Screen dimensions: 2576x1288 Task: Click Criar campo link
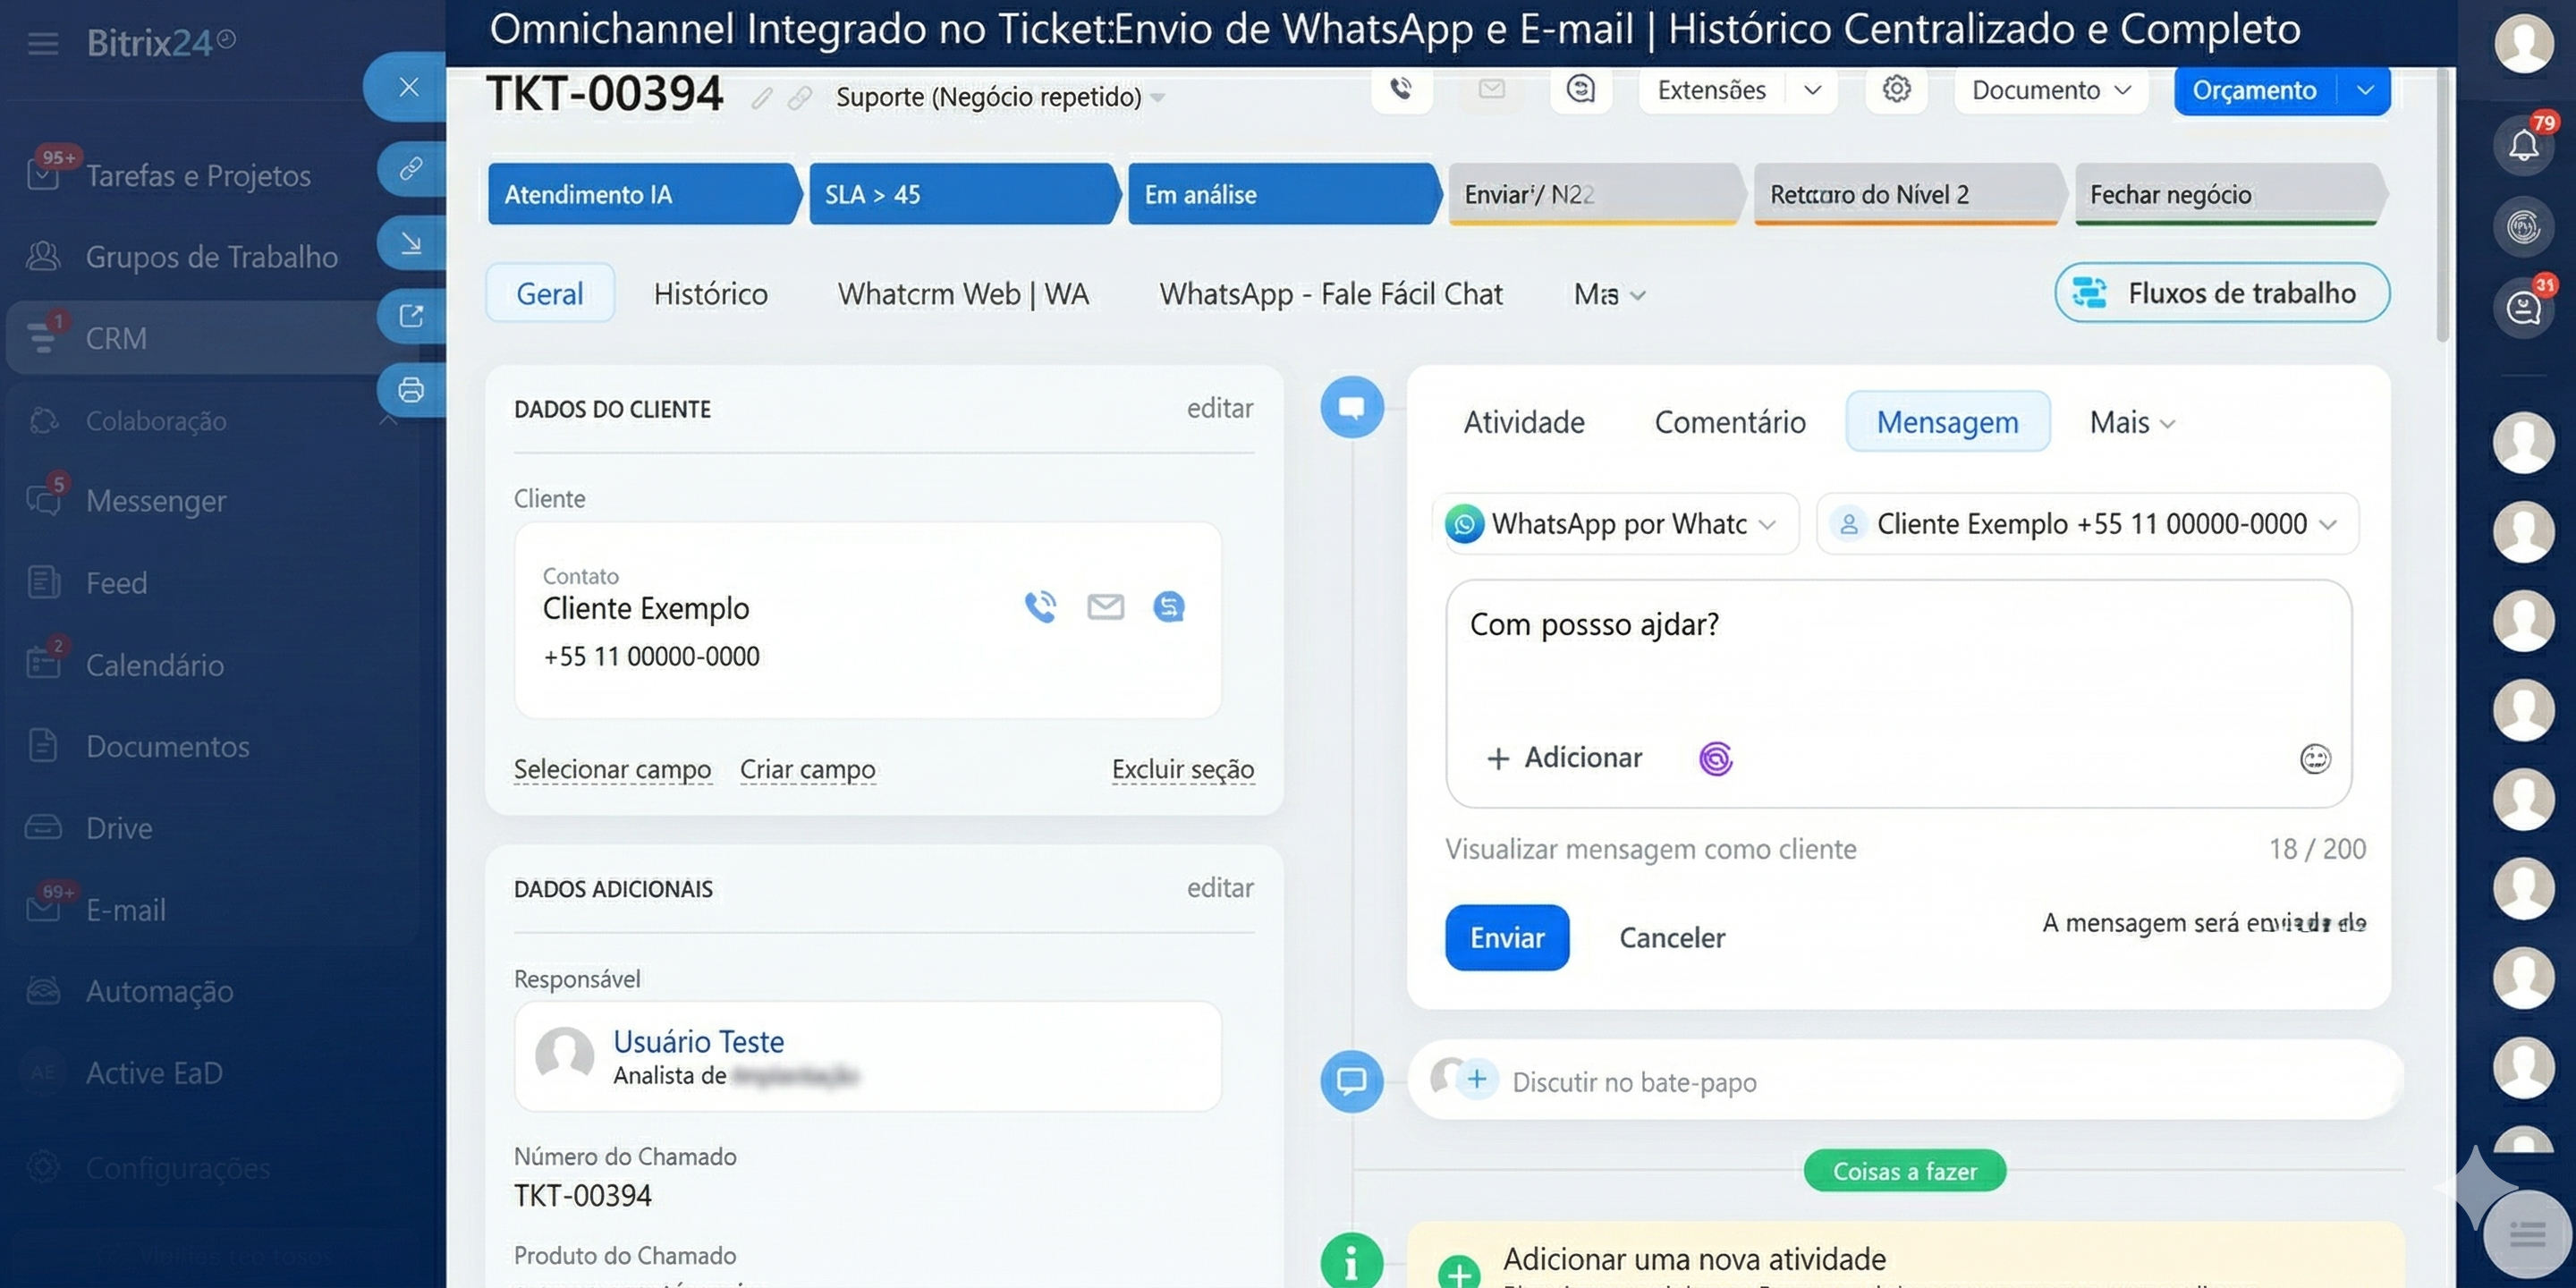click(x=807, y=769)
